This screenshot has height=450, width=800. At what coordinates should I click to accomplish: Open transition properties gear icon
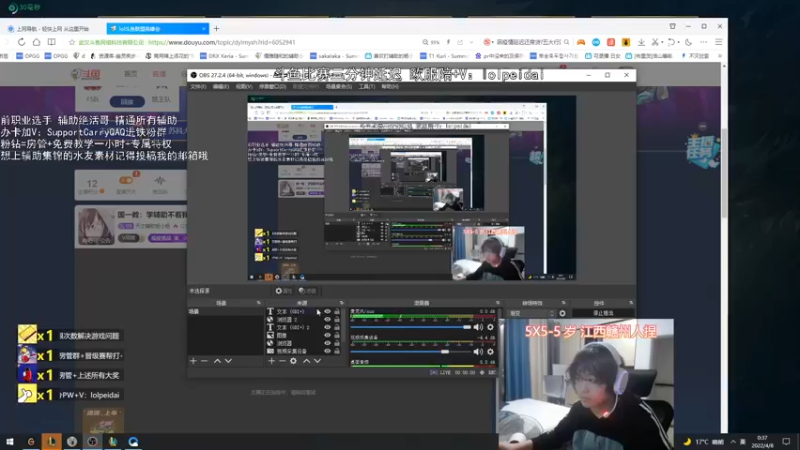tap(562, 313)
